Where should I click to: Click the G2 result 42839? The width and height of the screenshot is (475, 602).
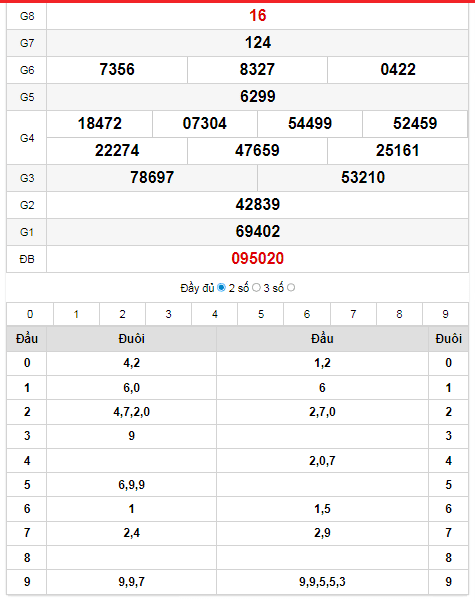click(x=258, y=205)
